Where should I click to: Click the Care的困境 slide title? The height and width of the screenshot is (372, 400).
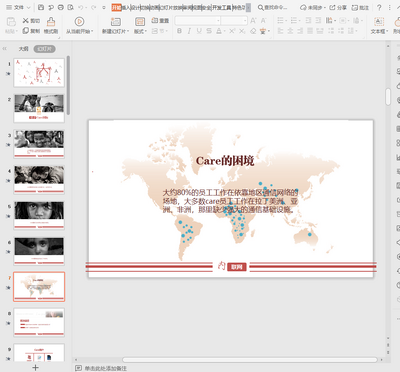(225, 161)
